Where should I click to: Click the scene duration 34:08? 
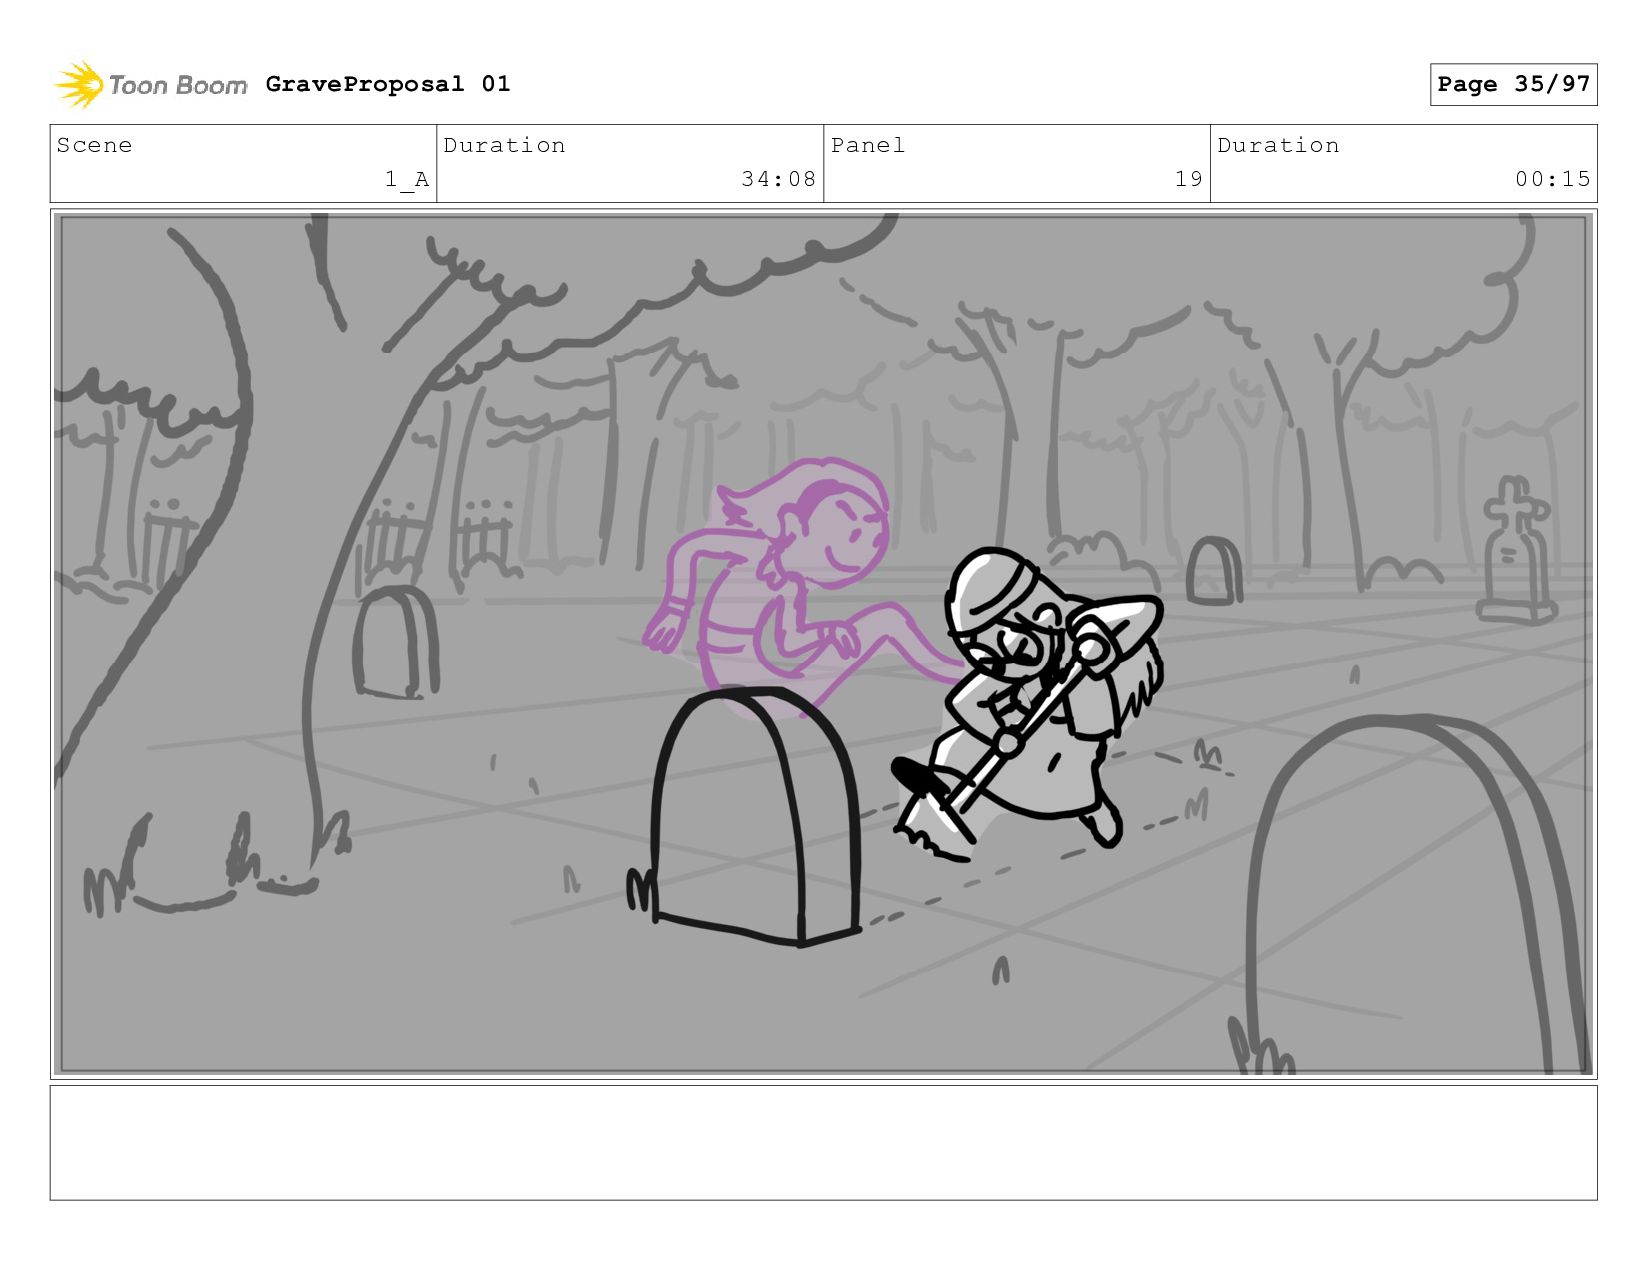tap(778, 179)
